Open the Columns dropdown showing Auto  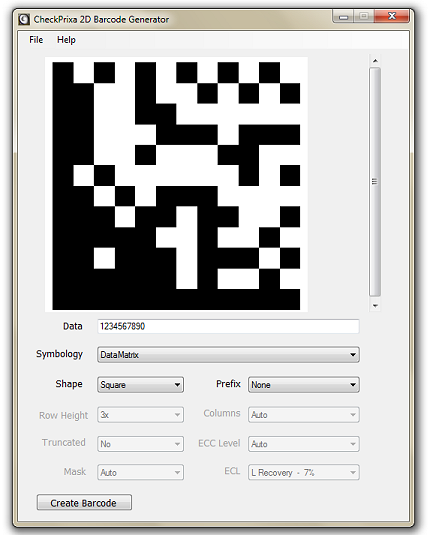[303, 415]
